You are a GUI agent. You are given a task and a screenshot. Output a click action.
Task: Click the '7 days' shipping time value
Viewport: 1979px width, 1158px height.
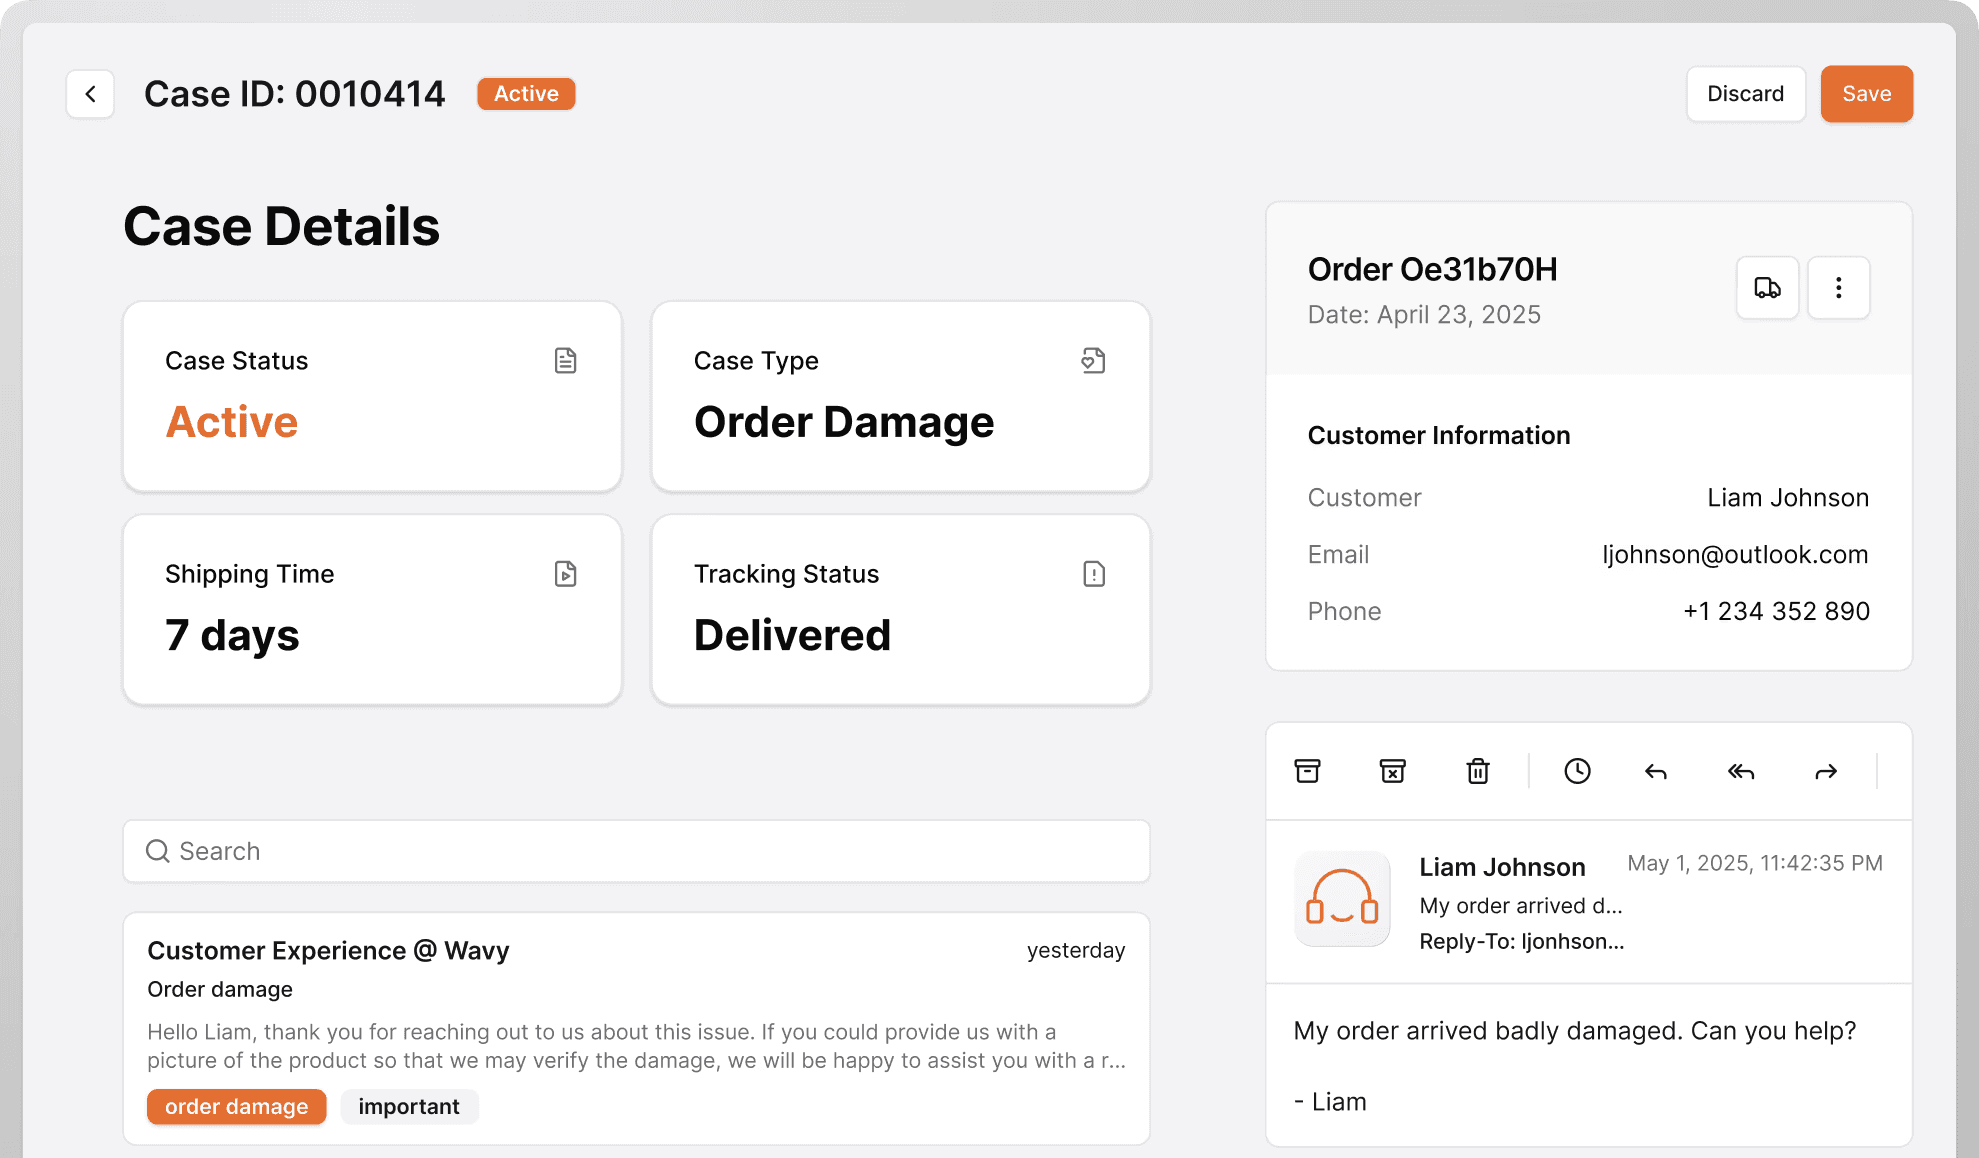[x=232, y=635]
